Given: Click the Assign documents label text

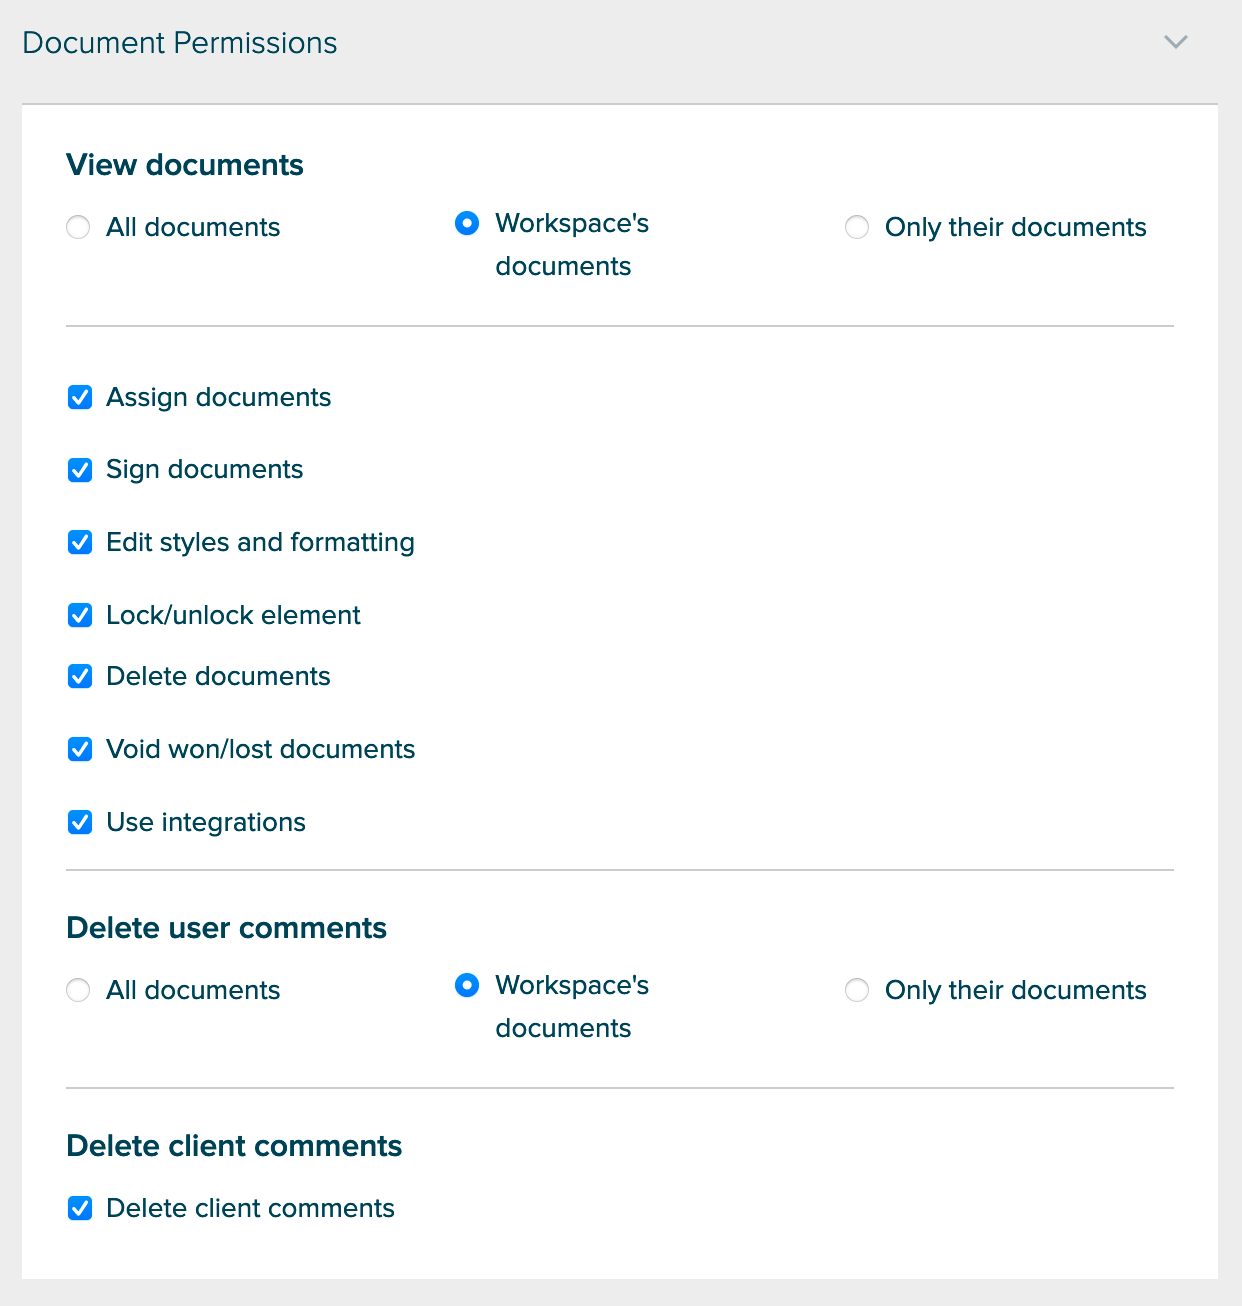Looking at the screenshot, I should click(x=218, y=397).
